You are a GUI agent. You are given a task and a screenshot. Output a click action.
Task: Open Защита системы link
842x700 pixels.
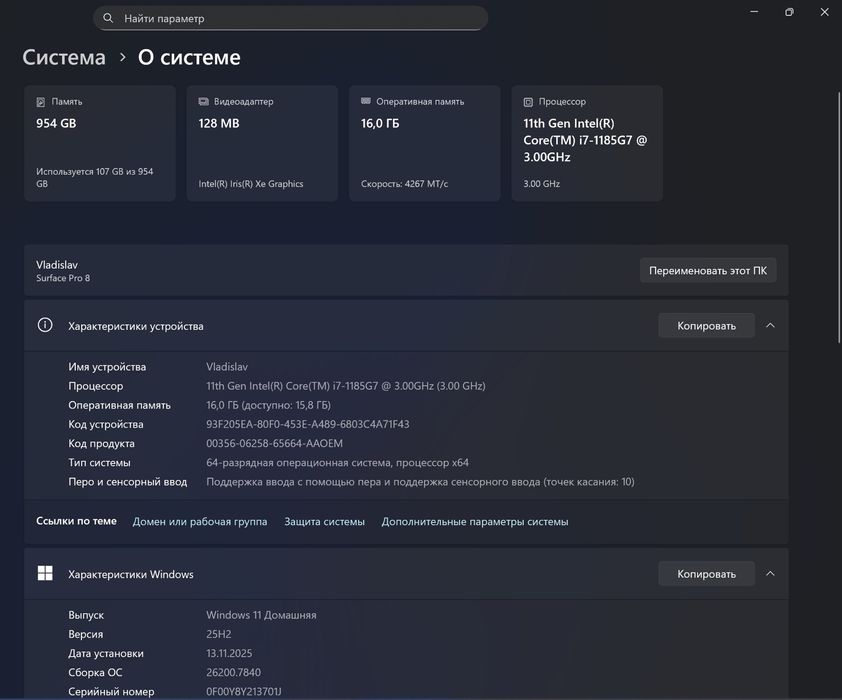pos(324,522)
